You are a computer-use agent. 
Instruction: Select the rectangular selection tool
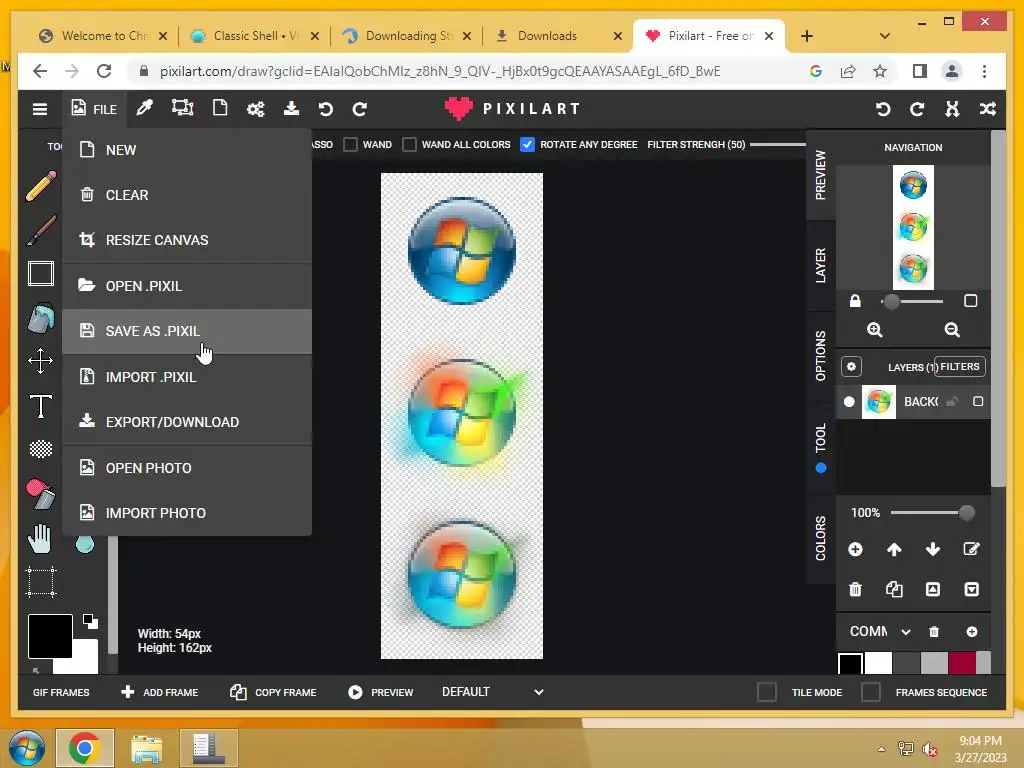40,582
